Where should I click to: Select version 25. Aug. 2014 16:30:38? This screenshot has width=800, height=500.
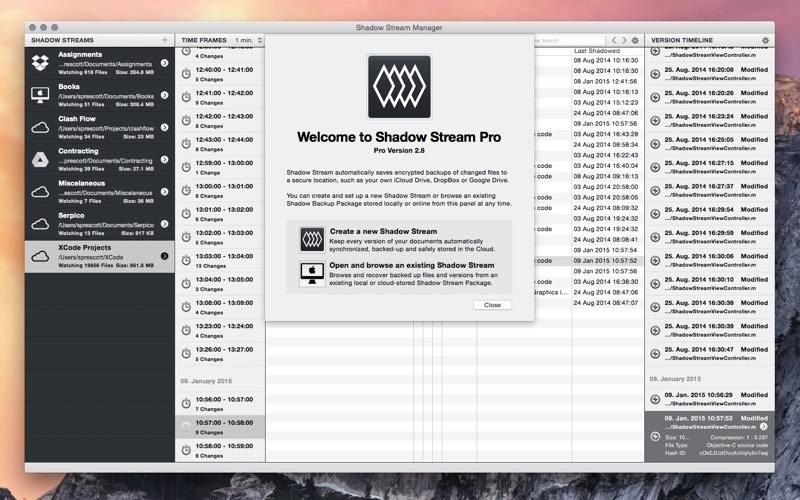tap(710, 307)
